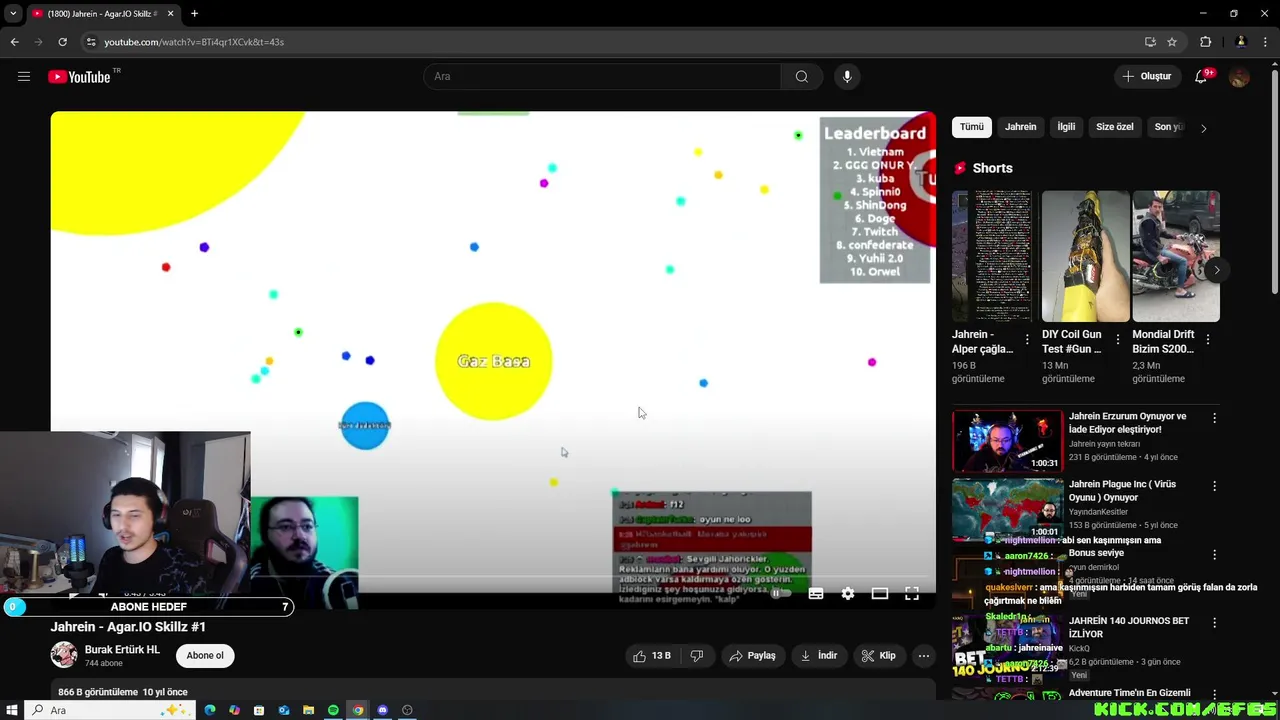Open the Chrome profile avatar
The width and height of the screenshot is (1280, 720).
pos(1241,42)
